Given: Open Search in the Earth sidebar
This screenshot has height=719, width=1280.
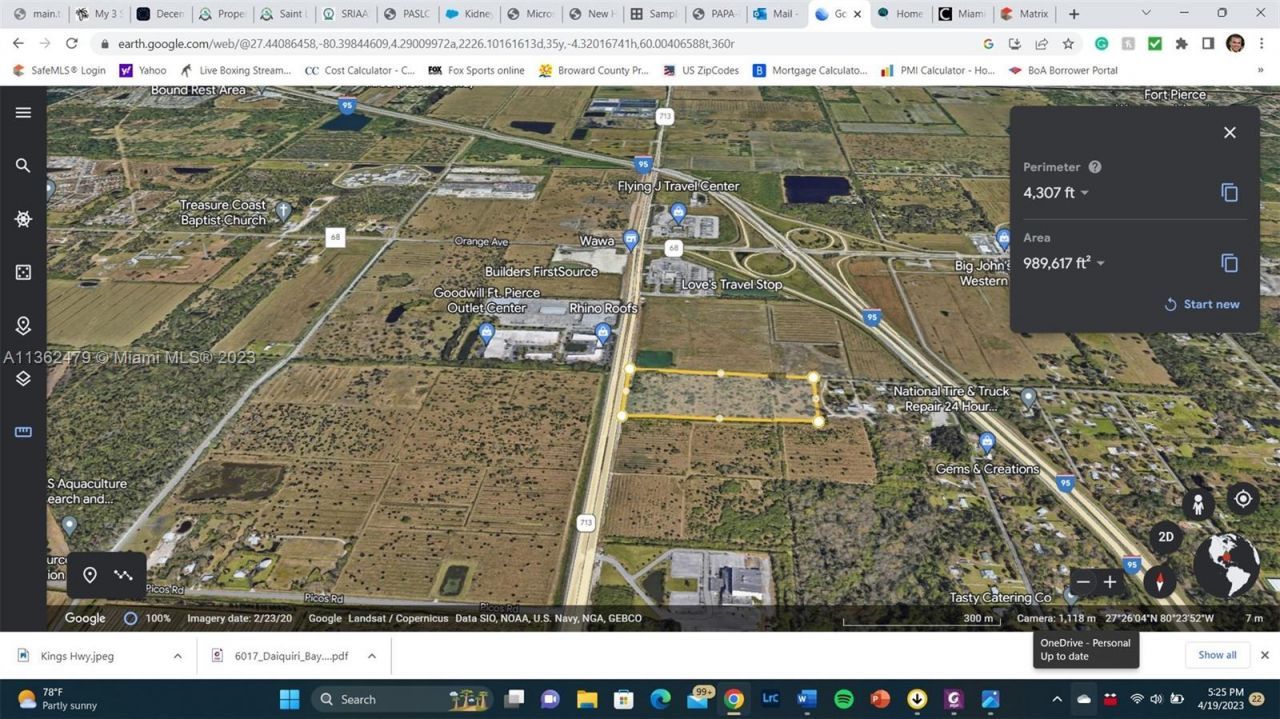Looking at the screenshot, I should pyautogui.click(x=23, y=165).
